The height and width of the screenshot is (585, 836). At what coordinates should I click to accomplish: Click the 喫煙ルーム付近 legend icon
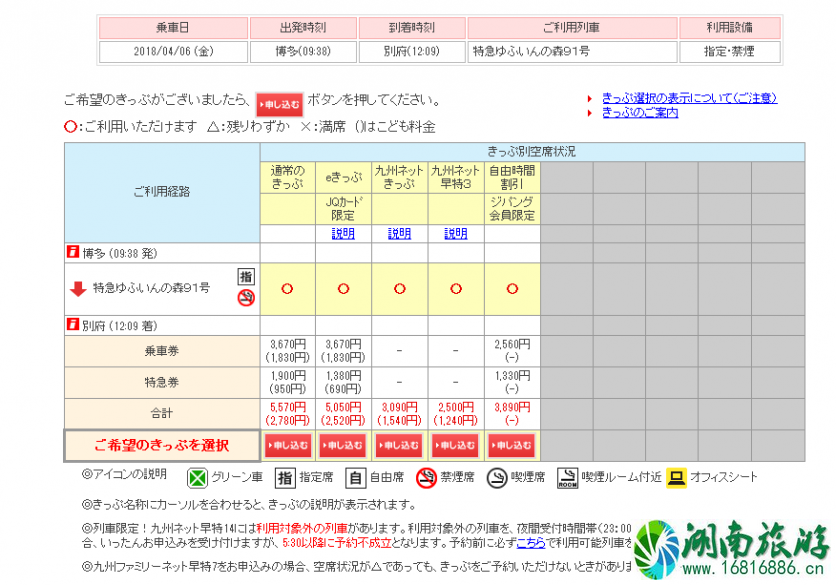tap(567, 478)
